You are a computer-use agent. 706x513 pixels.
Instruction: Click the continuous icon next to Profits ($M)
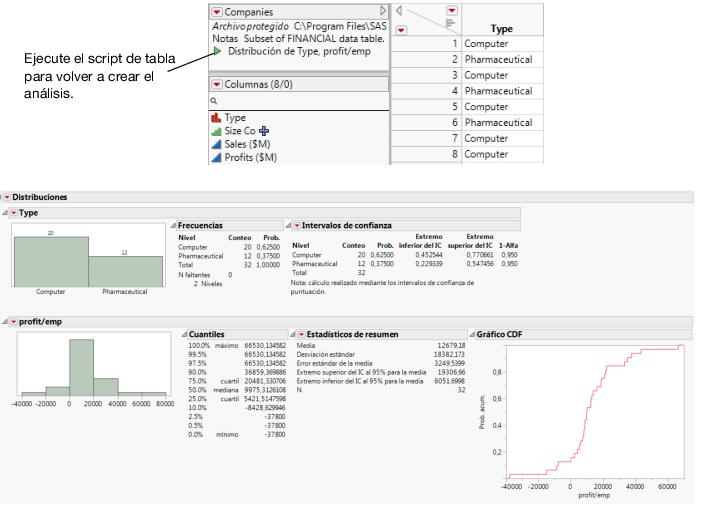coord(216,157)
